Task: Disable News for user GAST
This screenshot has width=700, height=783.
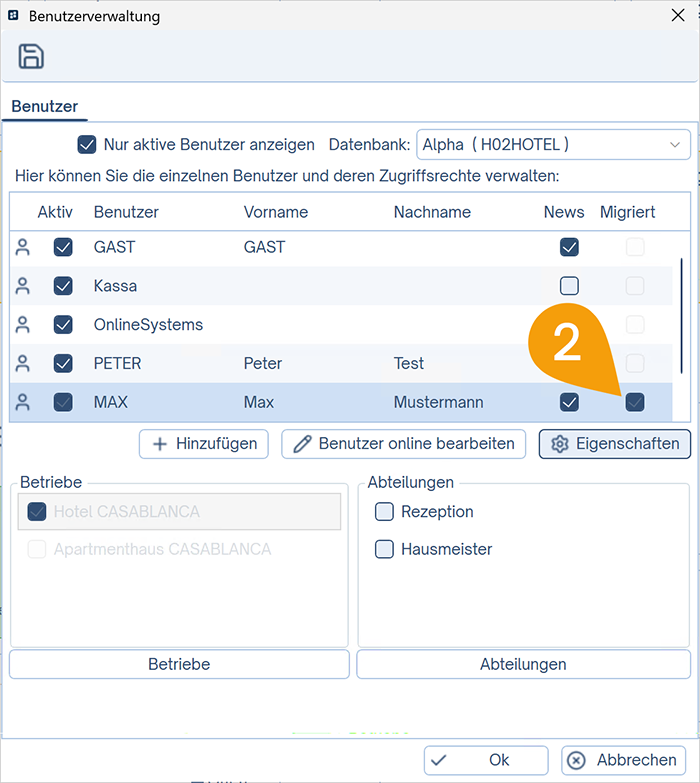Action: [569, 247]
